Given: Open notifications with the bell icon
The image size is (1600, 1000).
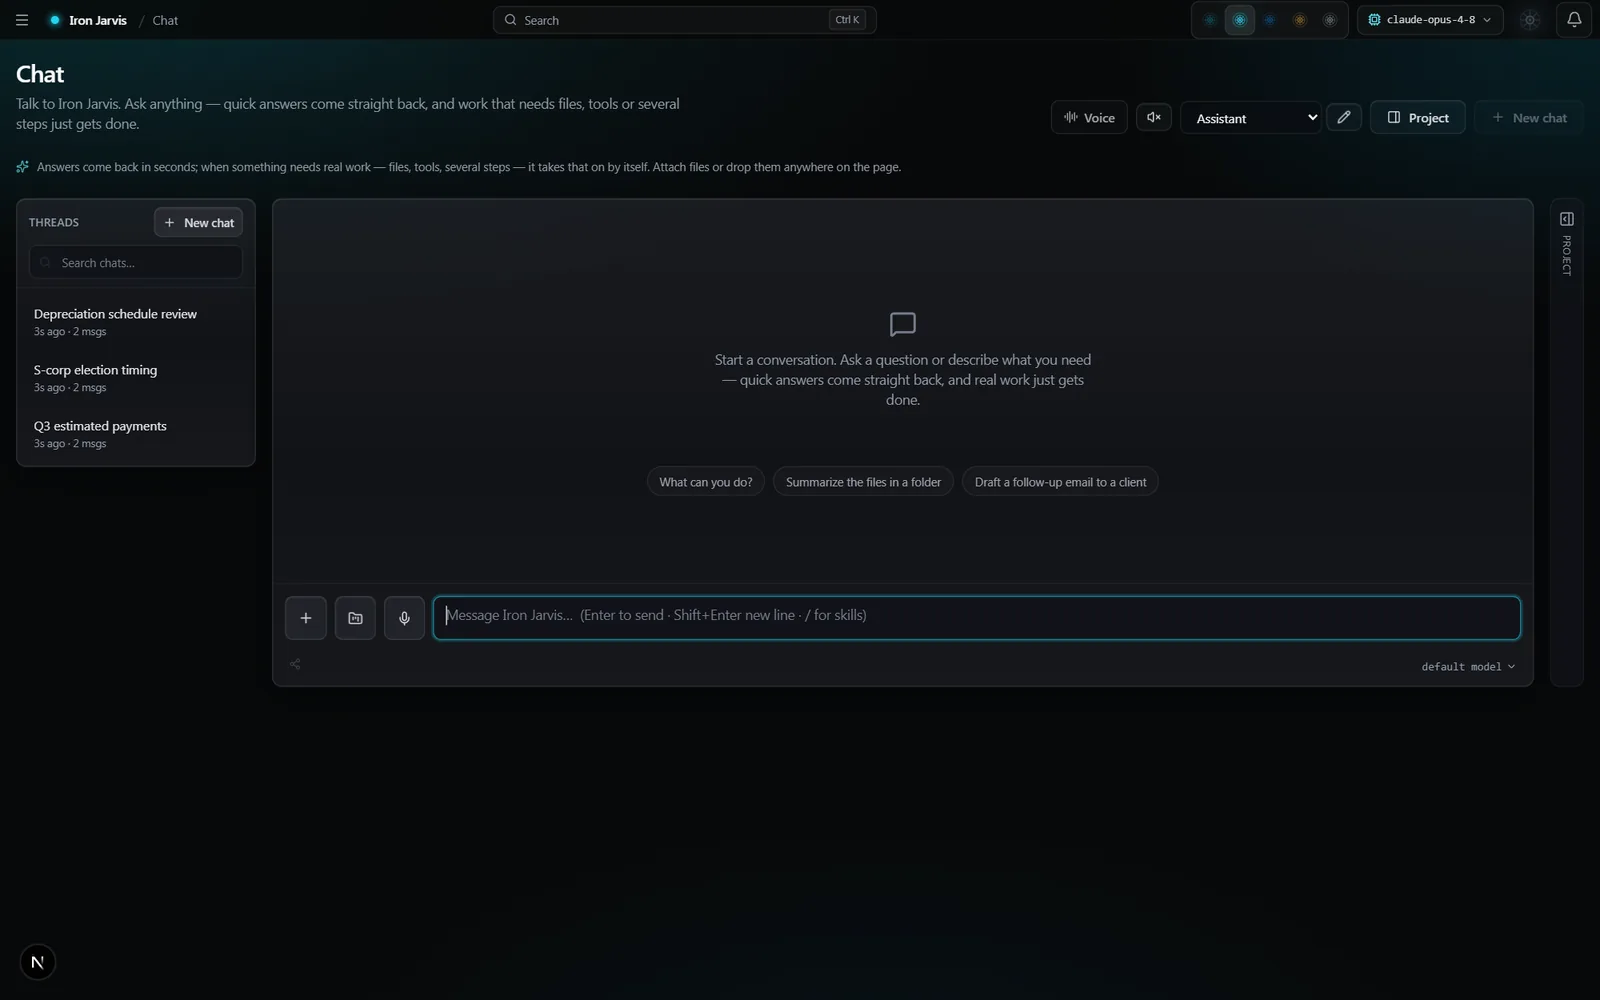Looking at the screenshot, I should tap(1574, 20).
